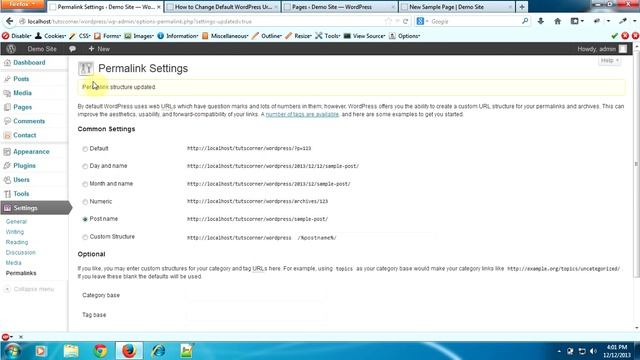The height and width of the screenshot is (360, 640).
Task: Click Demo Site link in admin bar
Action: (x=42, y=49)
